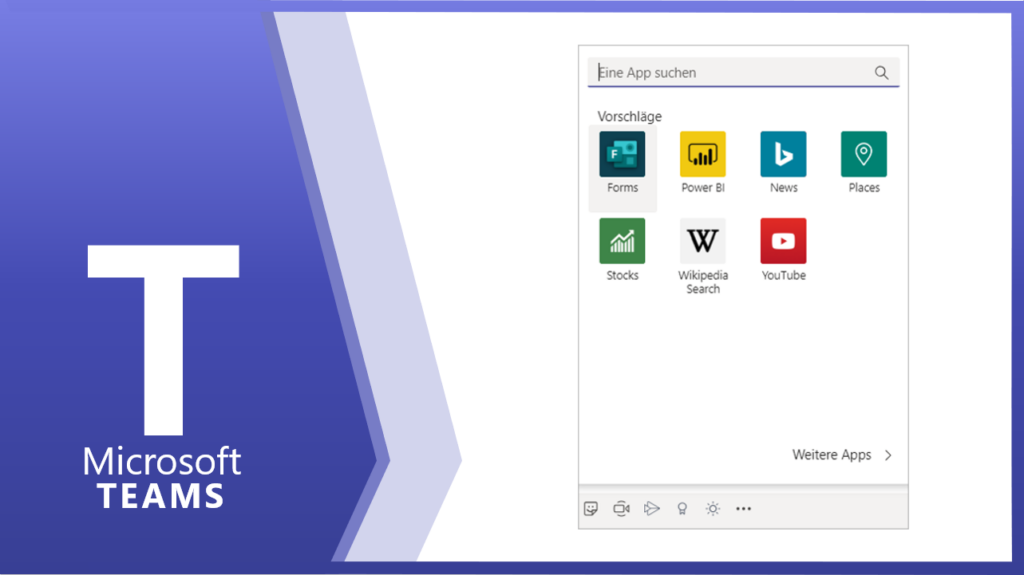1024x575 pixels.
Task: Open the Forms app icon
Action: [x=622, y=154]
